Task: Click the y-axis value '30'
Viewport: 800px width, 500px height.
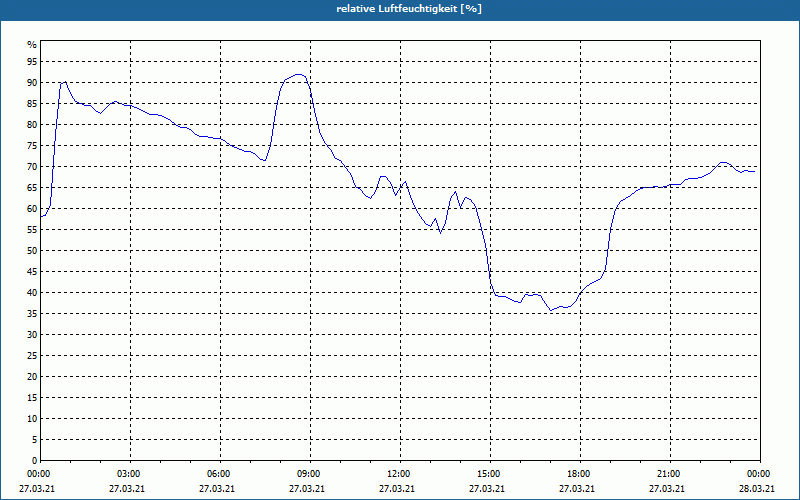Action: (32, 335)
